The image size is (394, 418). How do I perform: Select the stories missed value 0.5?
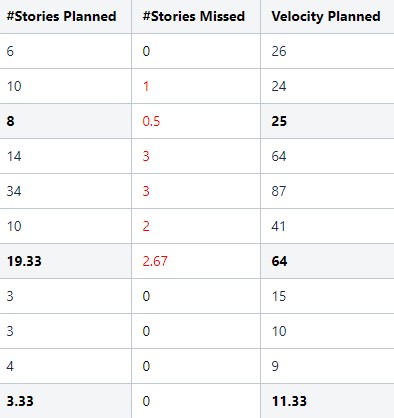click(x=151, y=121)
